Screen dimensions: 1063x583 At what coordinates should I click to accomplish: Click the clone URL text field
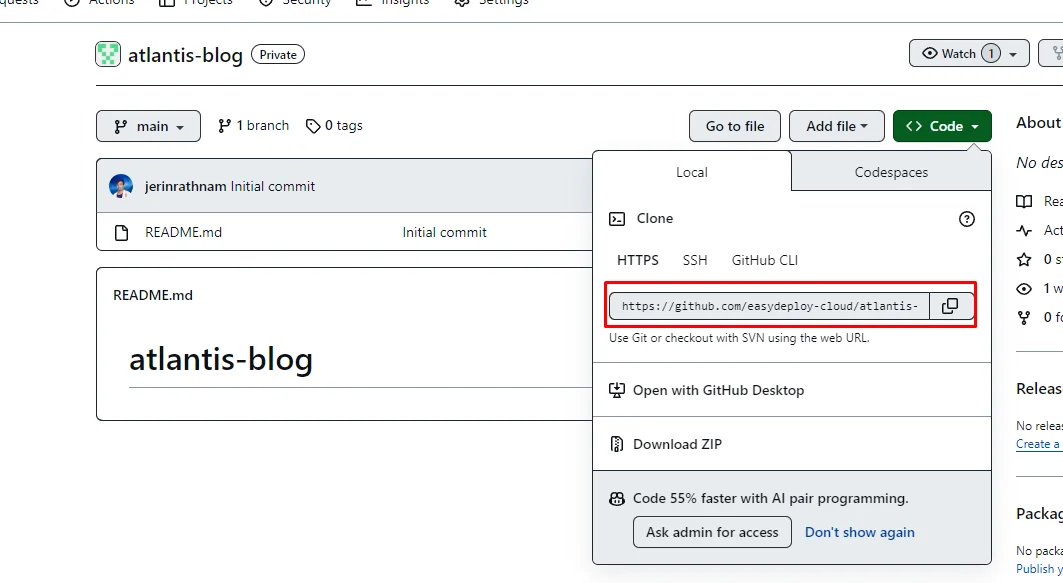pyautogui.click(x=769, y=306)
